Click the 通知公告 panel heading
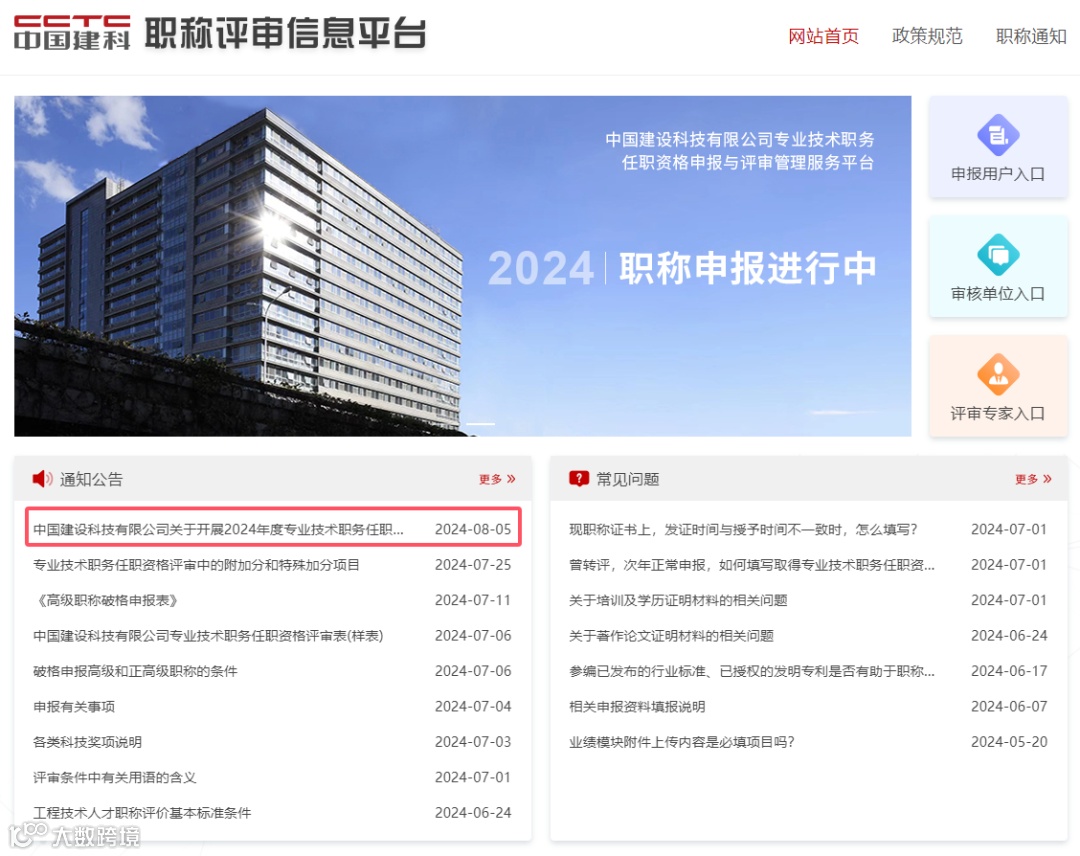The image size is (1080, 856). (91, 479)
